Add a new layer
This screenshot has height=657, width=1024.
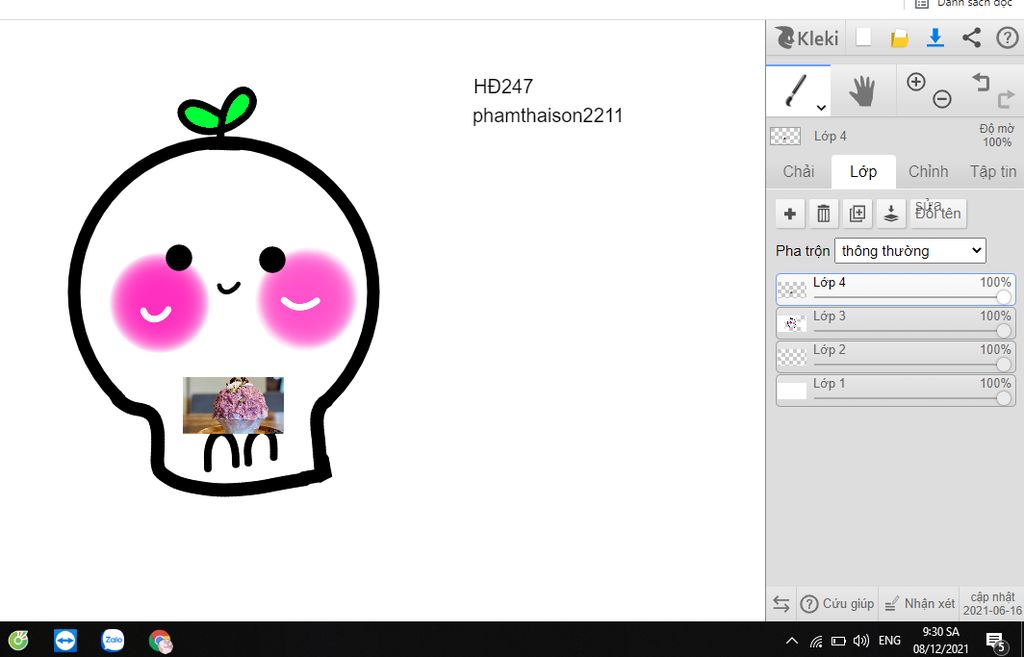click(x=790, y=214)
